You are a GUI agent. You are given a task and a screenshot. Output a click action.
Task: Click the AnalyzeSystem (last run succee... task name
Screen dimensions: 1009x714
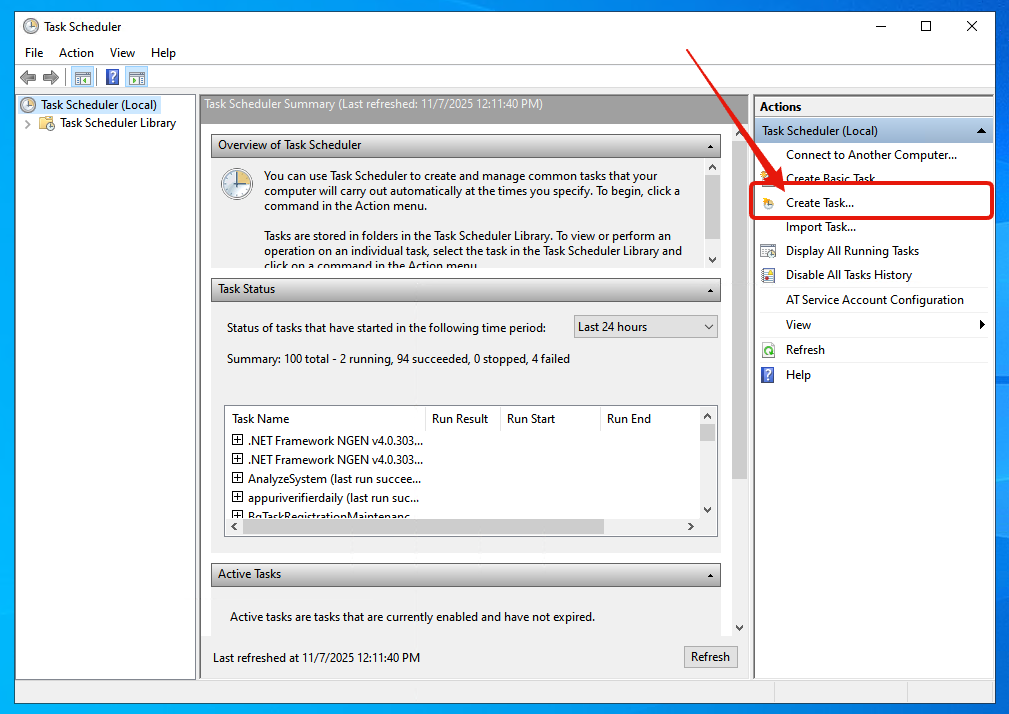click(x=335, y=479)
